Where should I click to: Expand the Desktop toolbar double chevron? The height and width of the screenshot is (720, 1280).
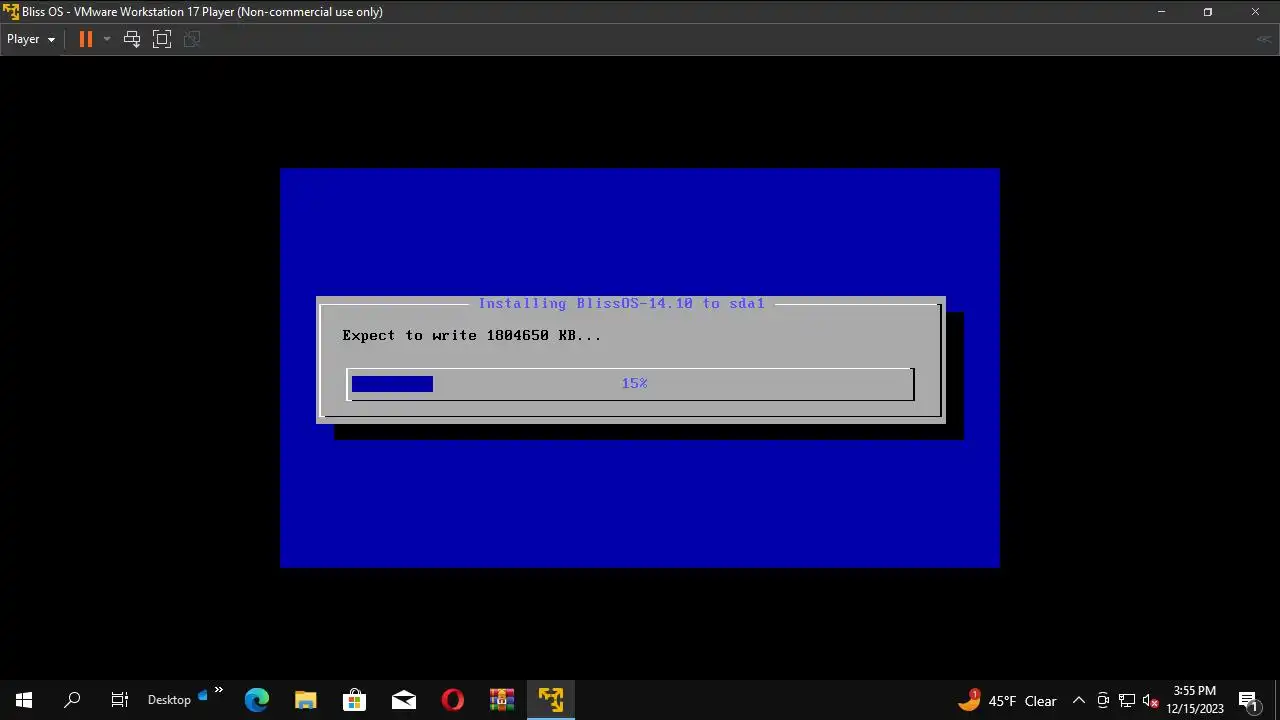click(218, 692)
